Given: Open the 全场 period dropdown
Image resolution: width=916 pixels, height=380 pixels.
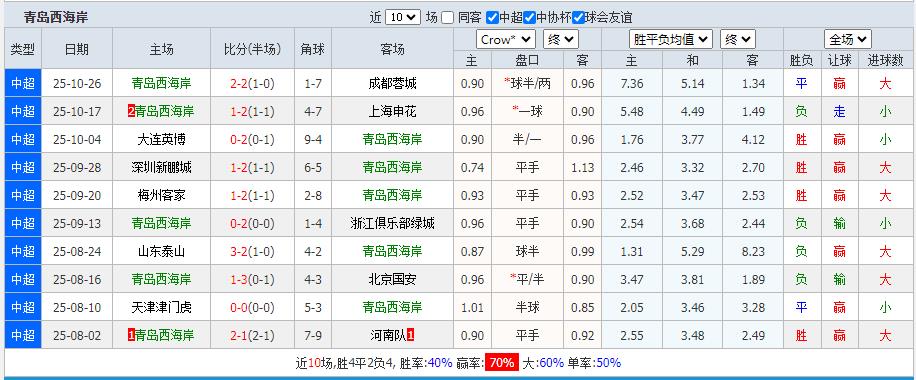Looking at the screenshot, I should click(848, 40).
